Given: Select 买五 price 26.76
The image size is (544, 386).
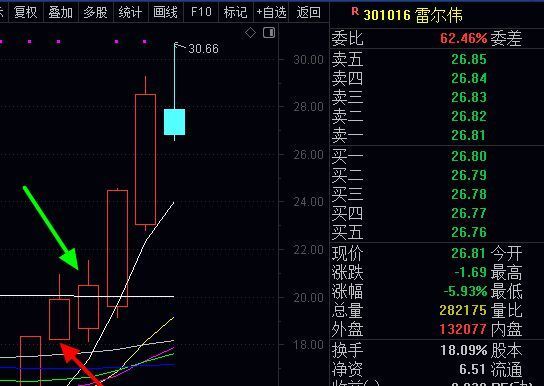Looking at the screenshot, I should [x=469, y=232].
